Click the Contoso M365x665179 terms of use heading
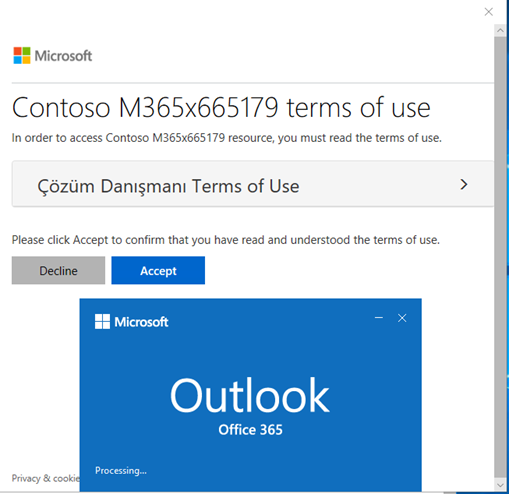The width and height of the screenshot is (509, 494). [221, 108]
